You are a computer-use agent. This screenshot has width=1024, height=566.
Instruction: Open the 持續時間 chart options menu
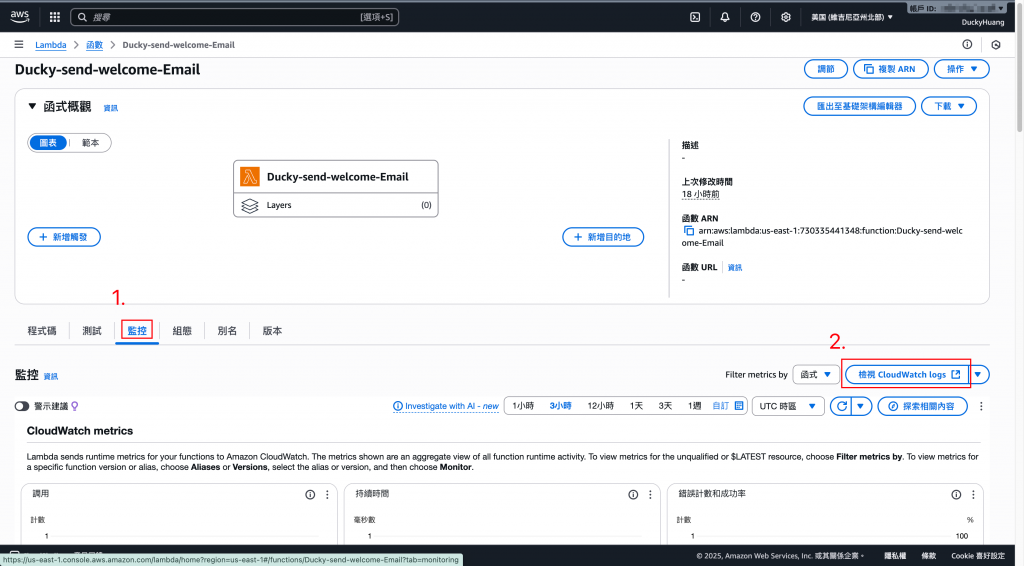pos(650,495)
